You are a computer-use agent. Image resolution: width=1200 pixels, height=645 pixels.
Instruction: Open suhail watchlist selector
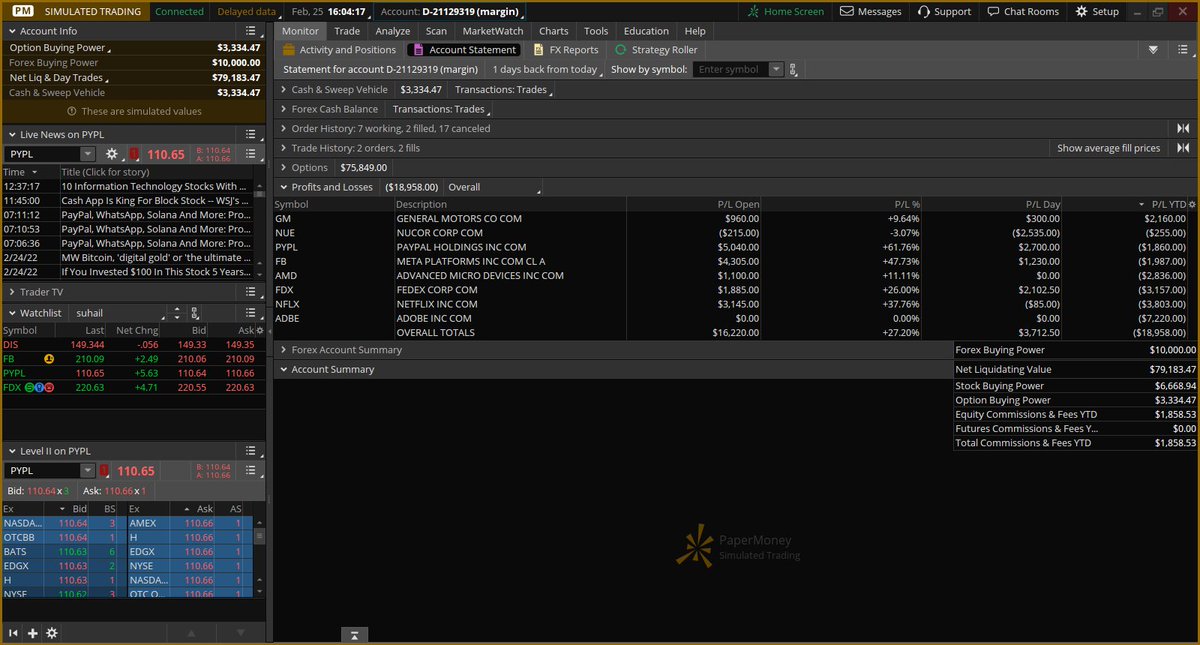[x=117, y=313]
